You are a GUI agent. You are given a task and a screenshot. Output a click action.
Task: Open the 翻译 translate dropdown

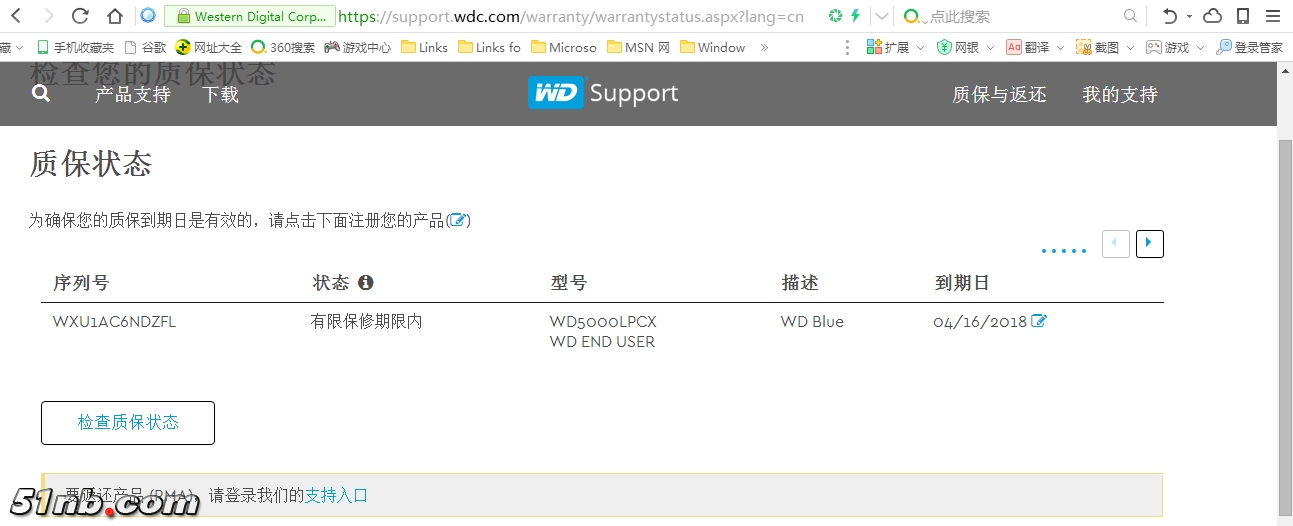[1035, 47]
